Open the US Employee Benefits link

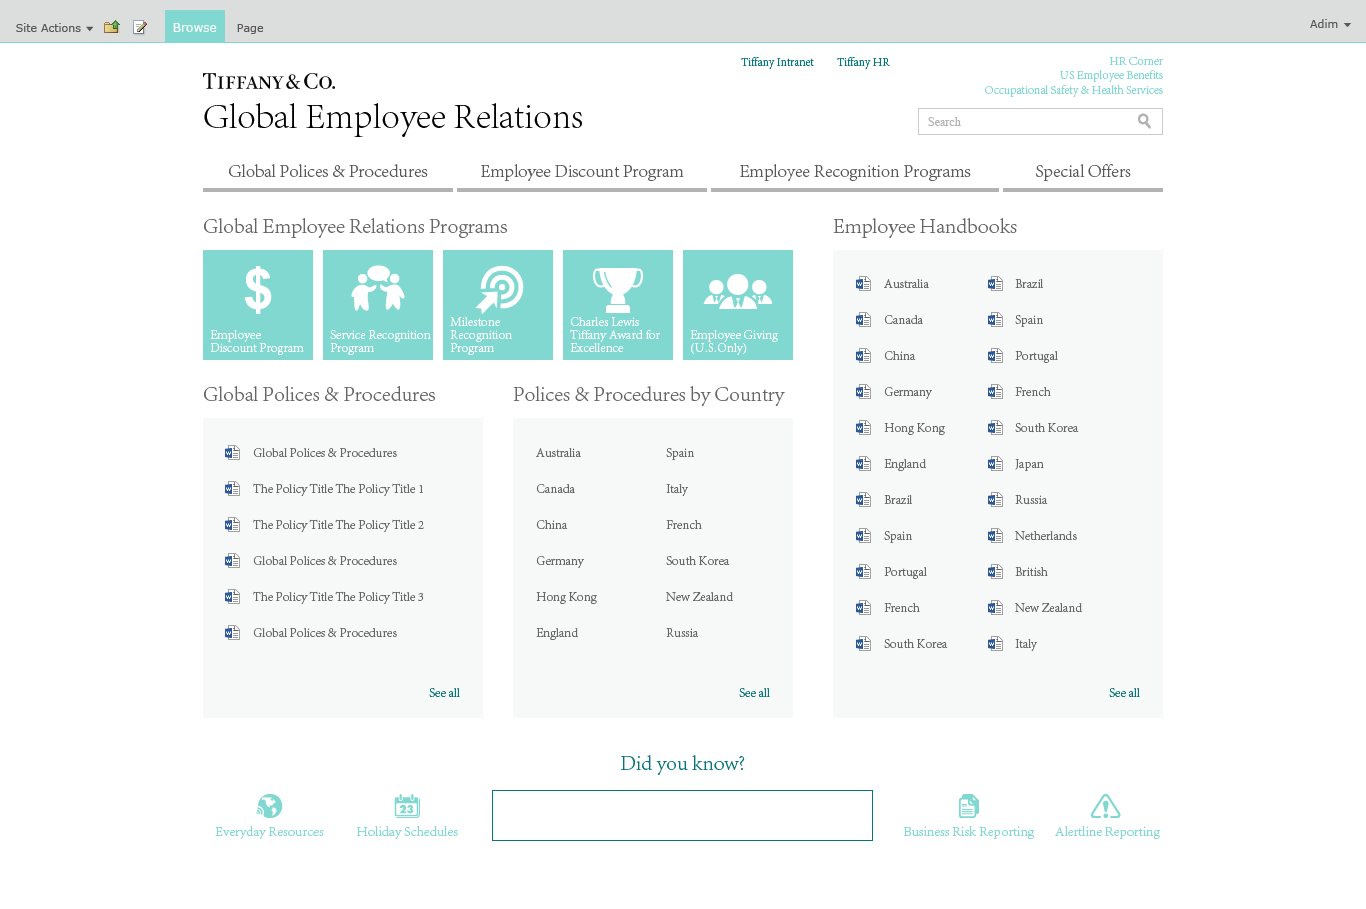1111,75
